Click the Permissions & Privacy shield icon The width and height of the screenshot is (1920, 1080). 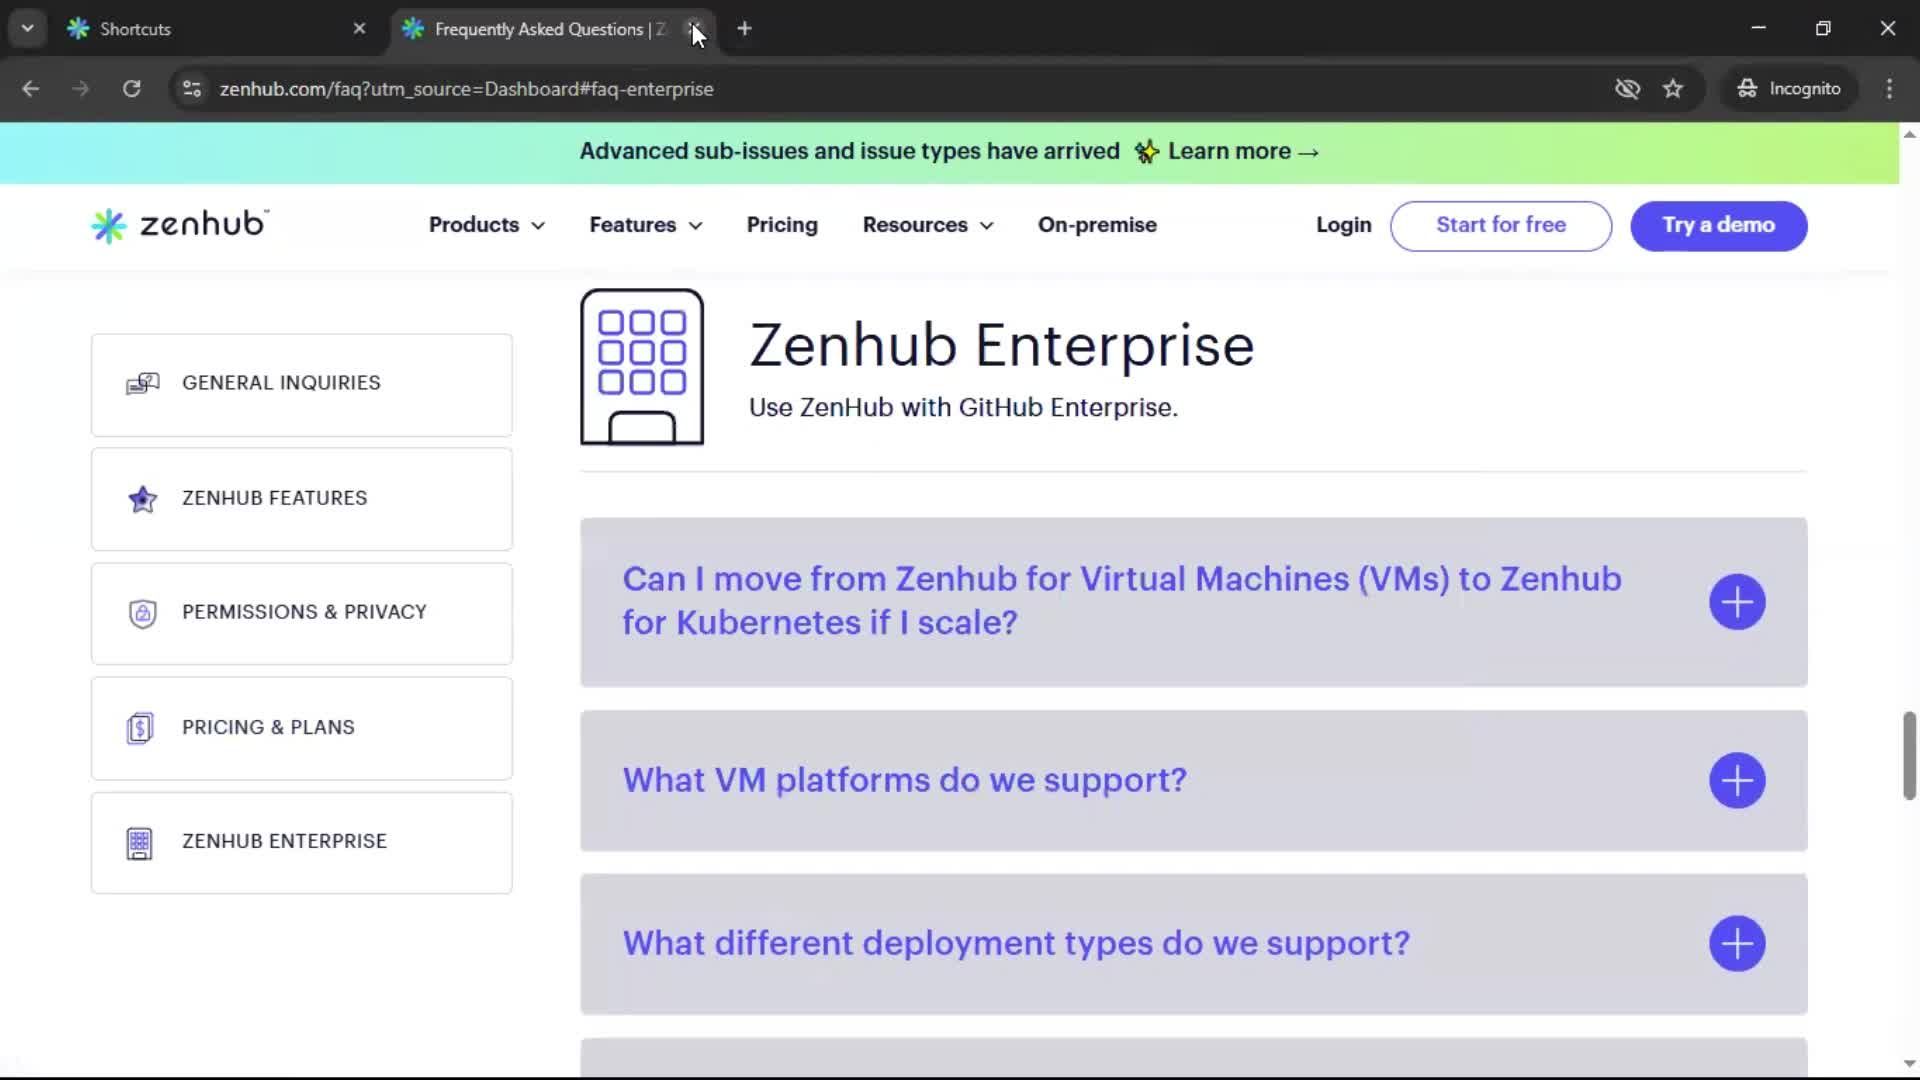coord(142,613)
